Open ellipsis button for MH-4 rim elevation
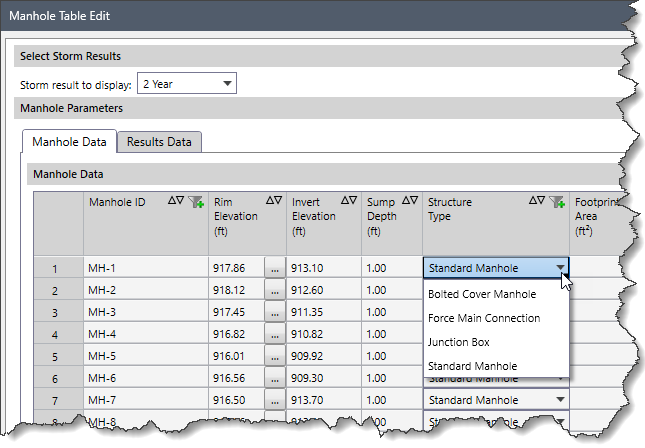Viewport: 645px width, 448px height. pos(274,334)
